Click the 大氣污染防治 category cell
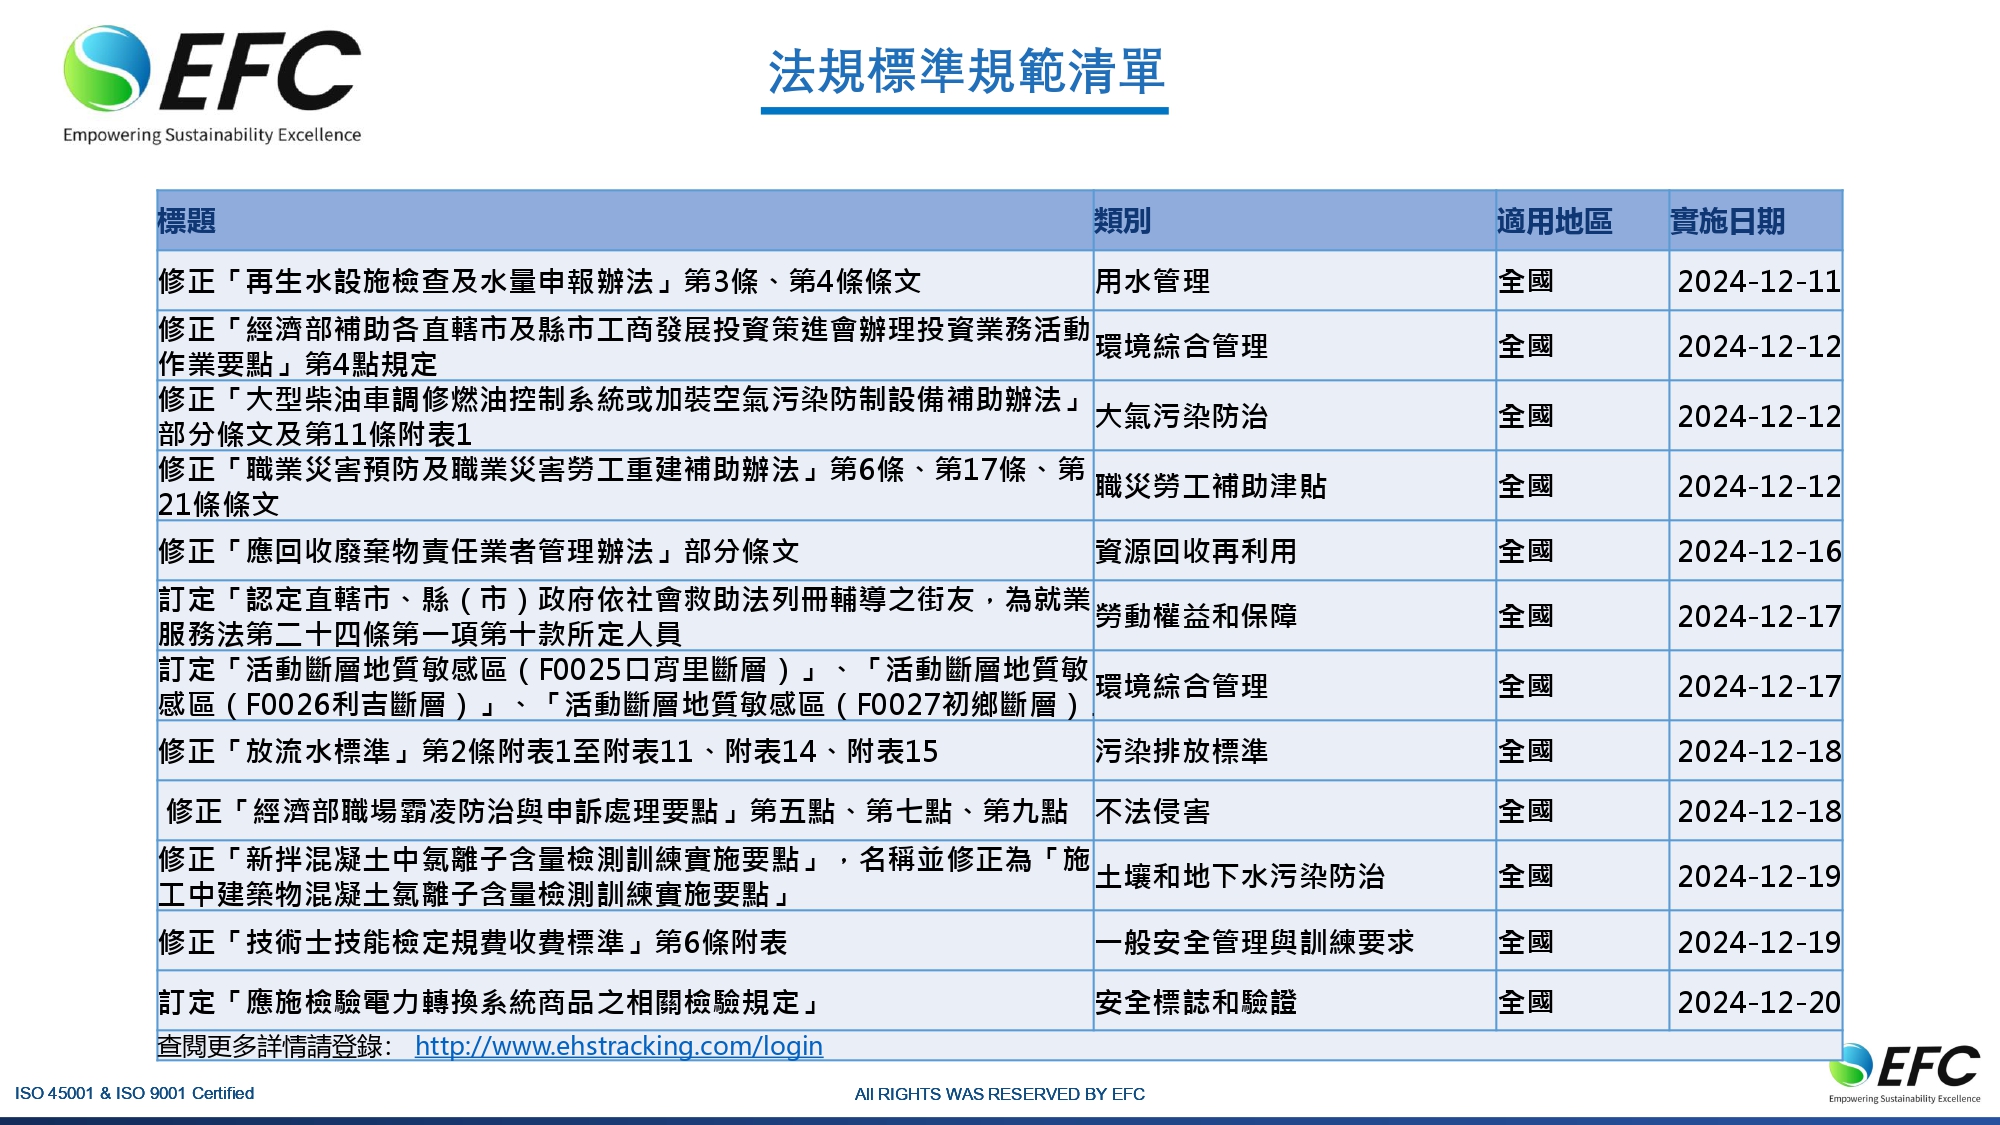 (x=1294, y=416)
